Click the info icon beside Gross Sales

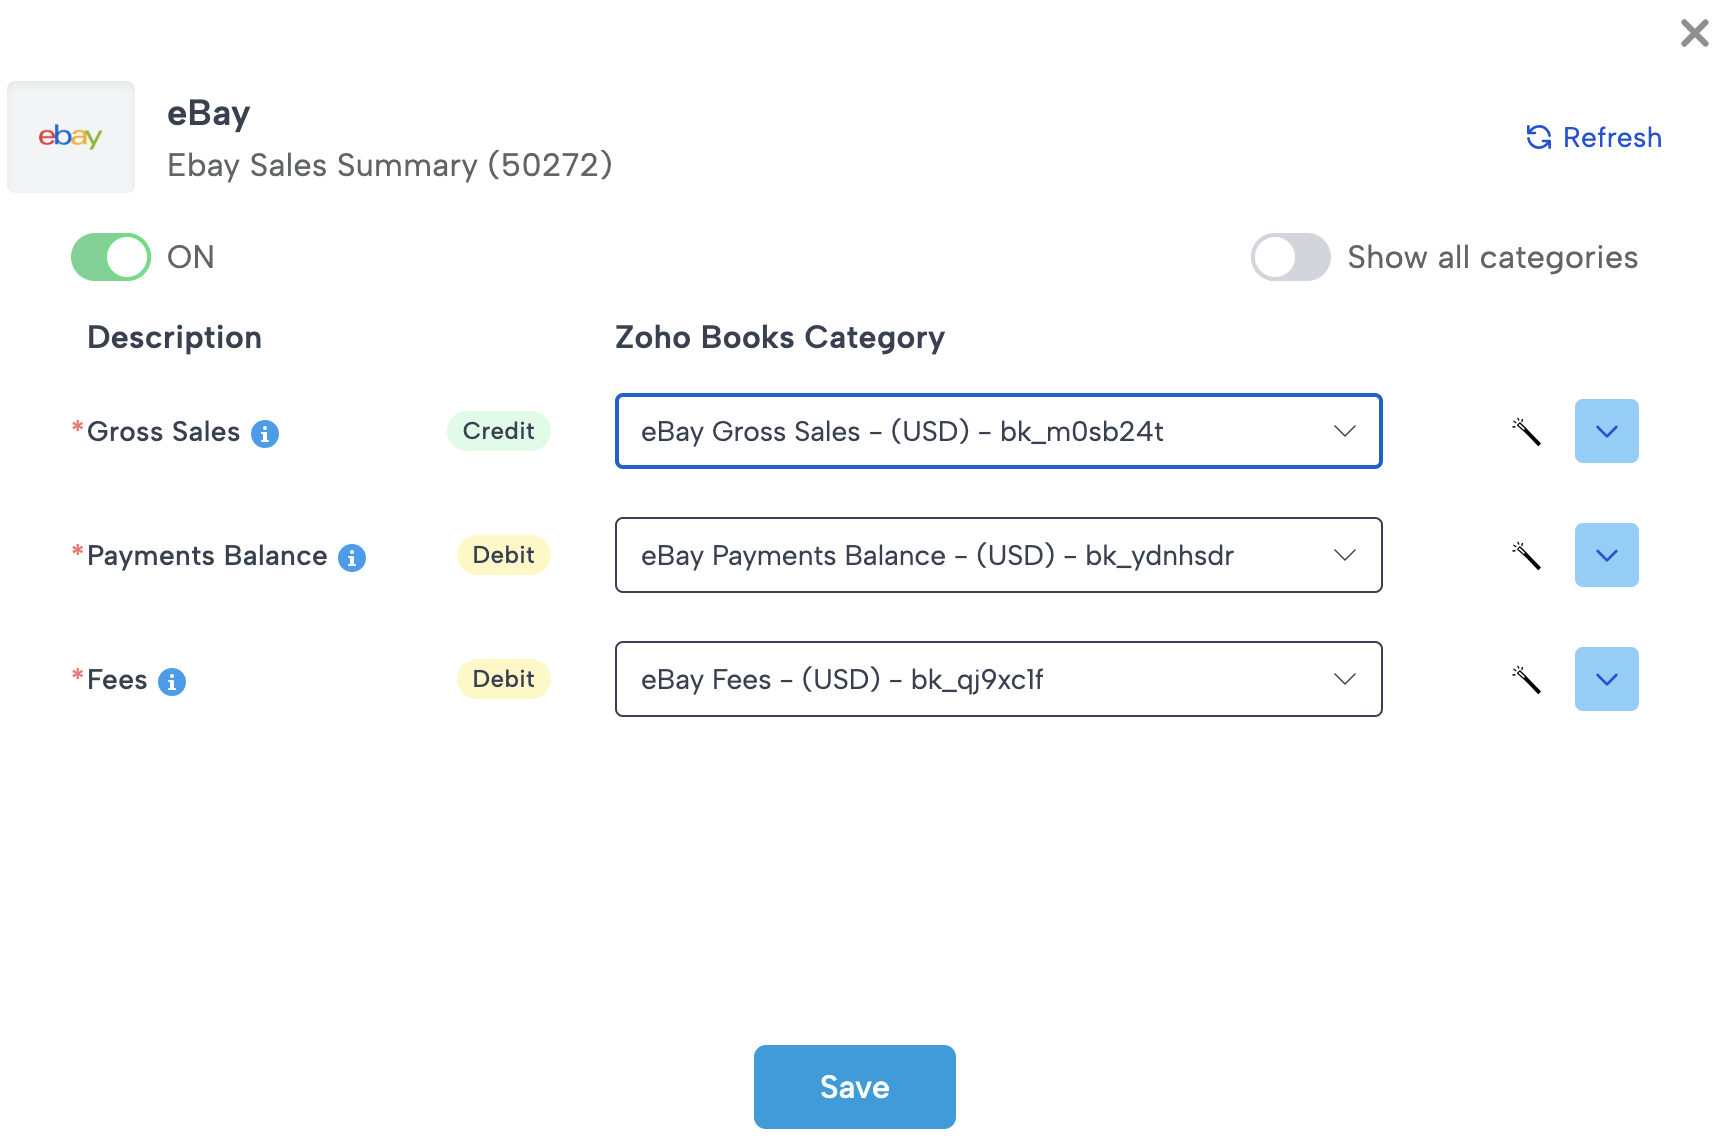point(265,433)
